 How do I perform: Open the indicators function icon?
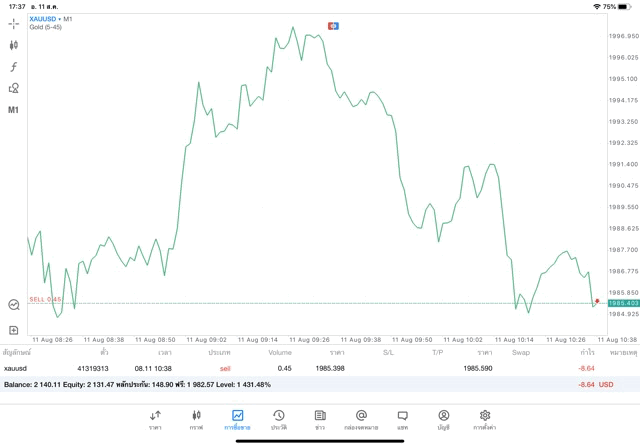click(x=14, y=67)
